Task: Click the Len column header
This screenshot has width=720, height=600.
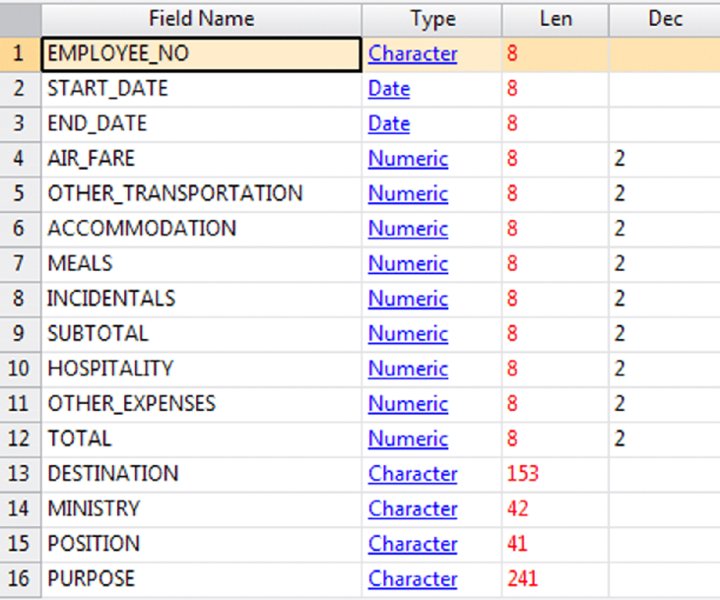Action: [555, 19]
